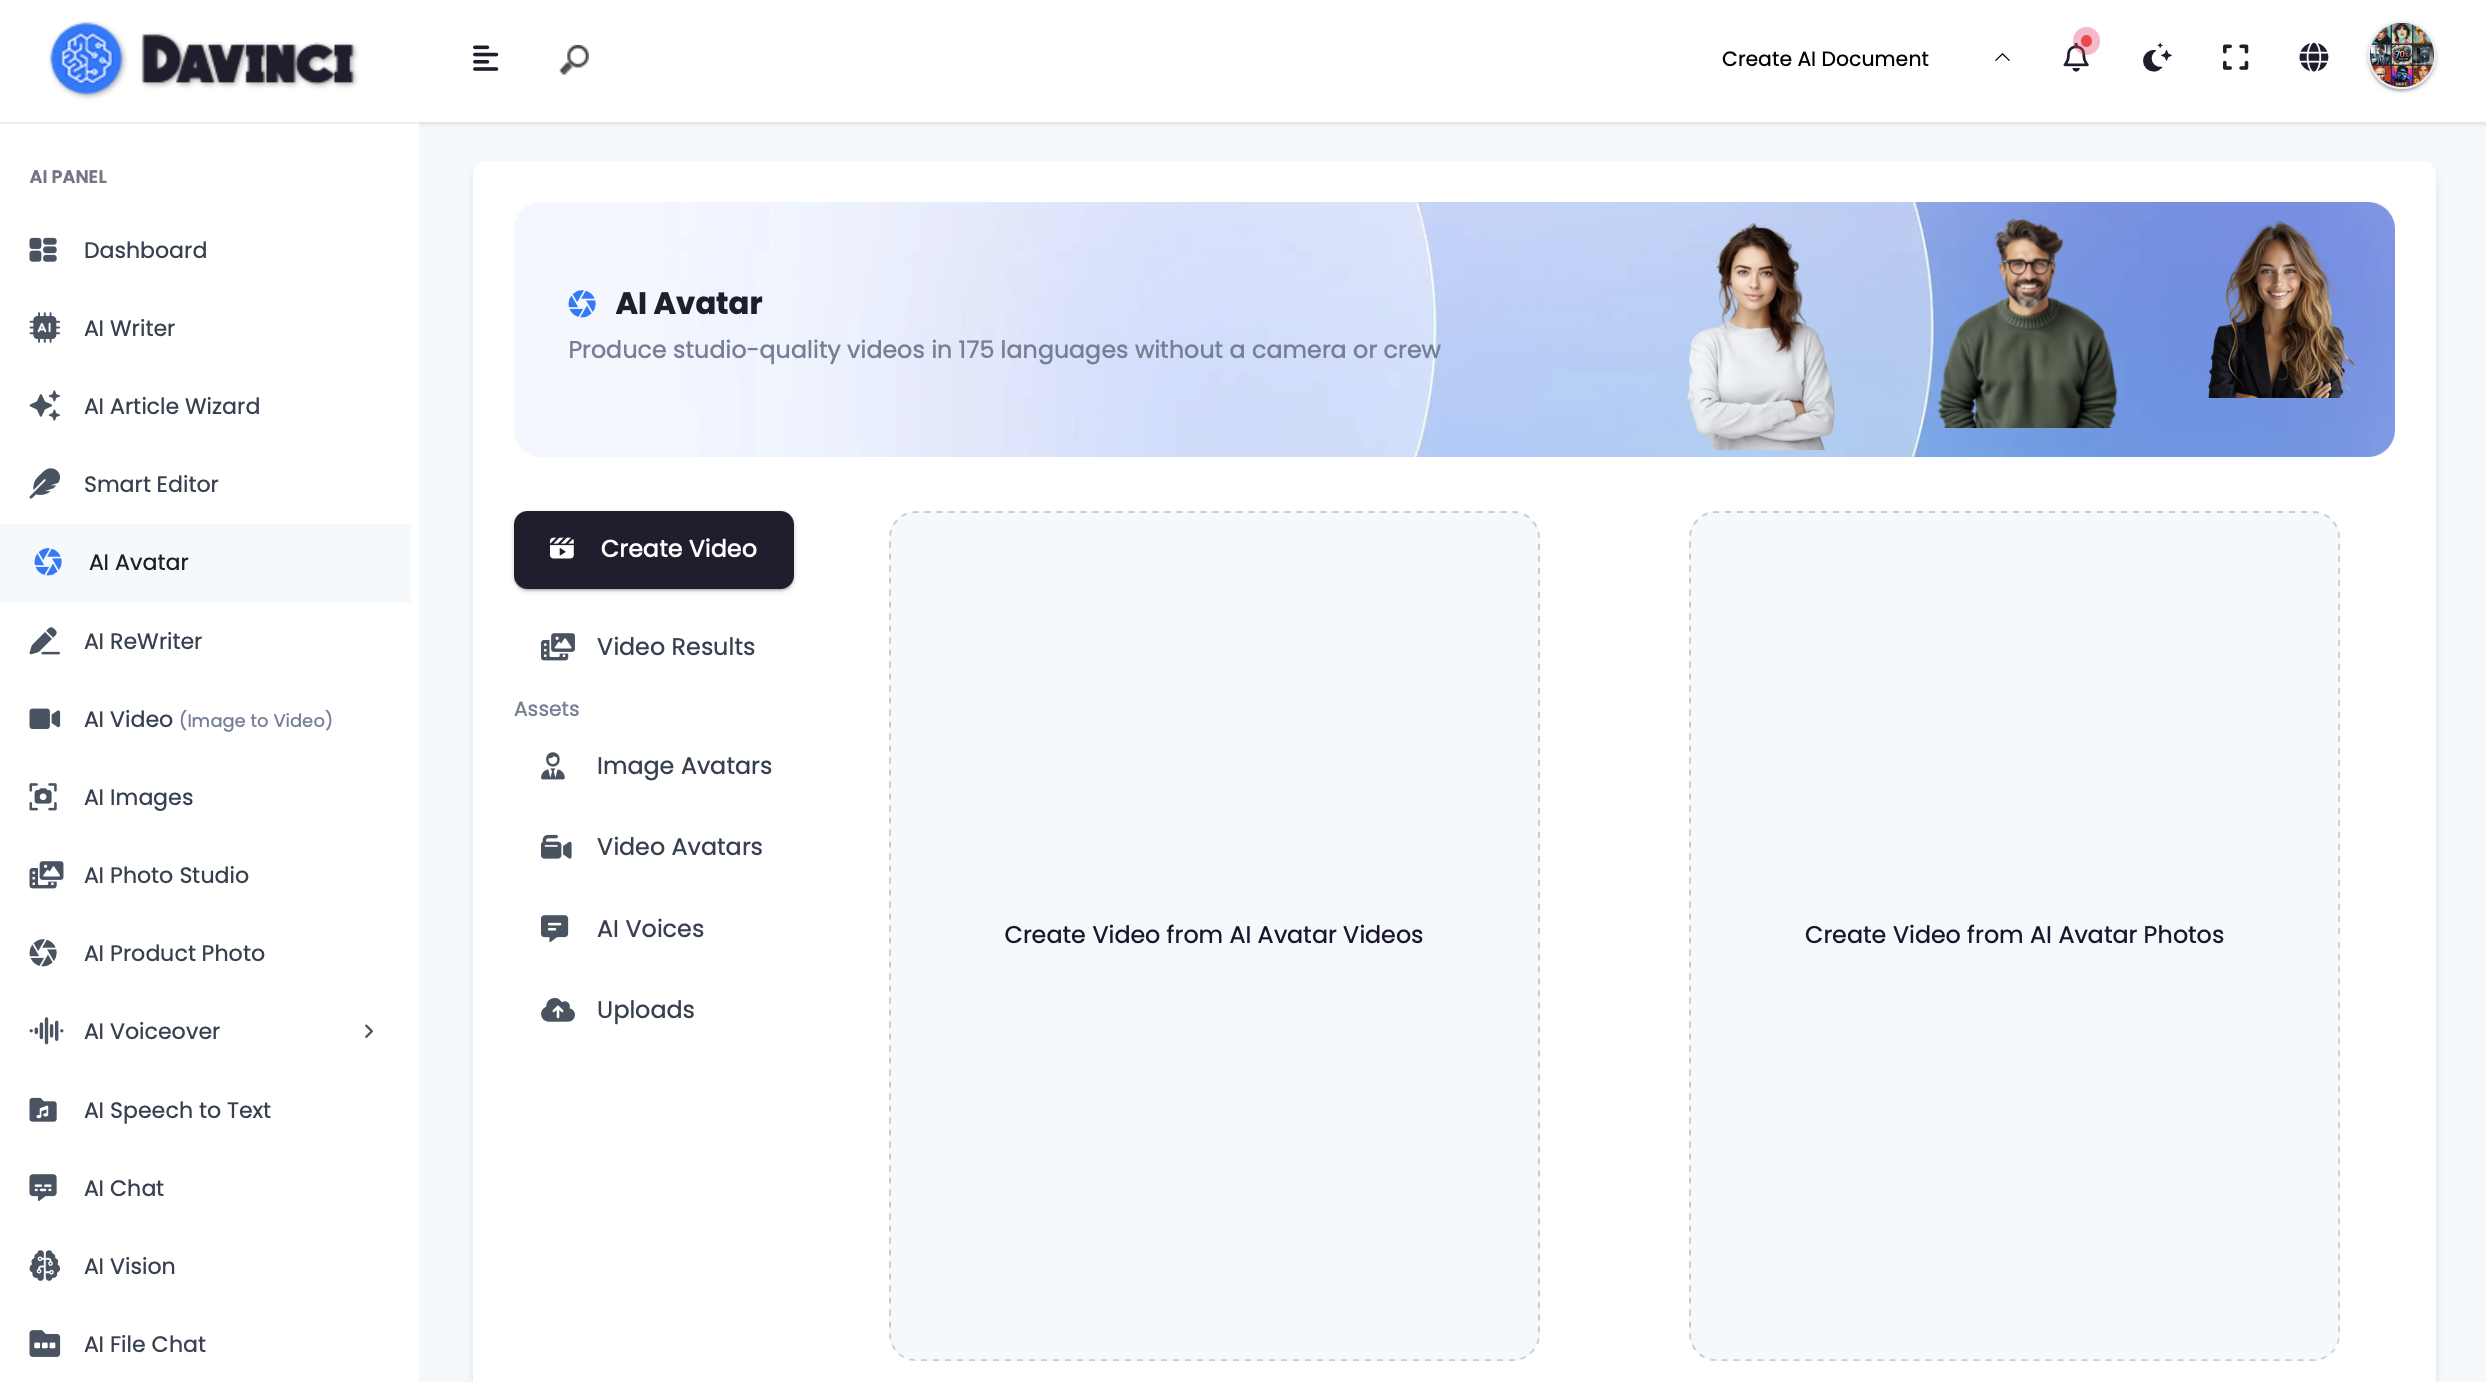2486x1382 pixels.
Task: Select Create Video from AI Avatar Photos card
Action: [2013, 935]
